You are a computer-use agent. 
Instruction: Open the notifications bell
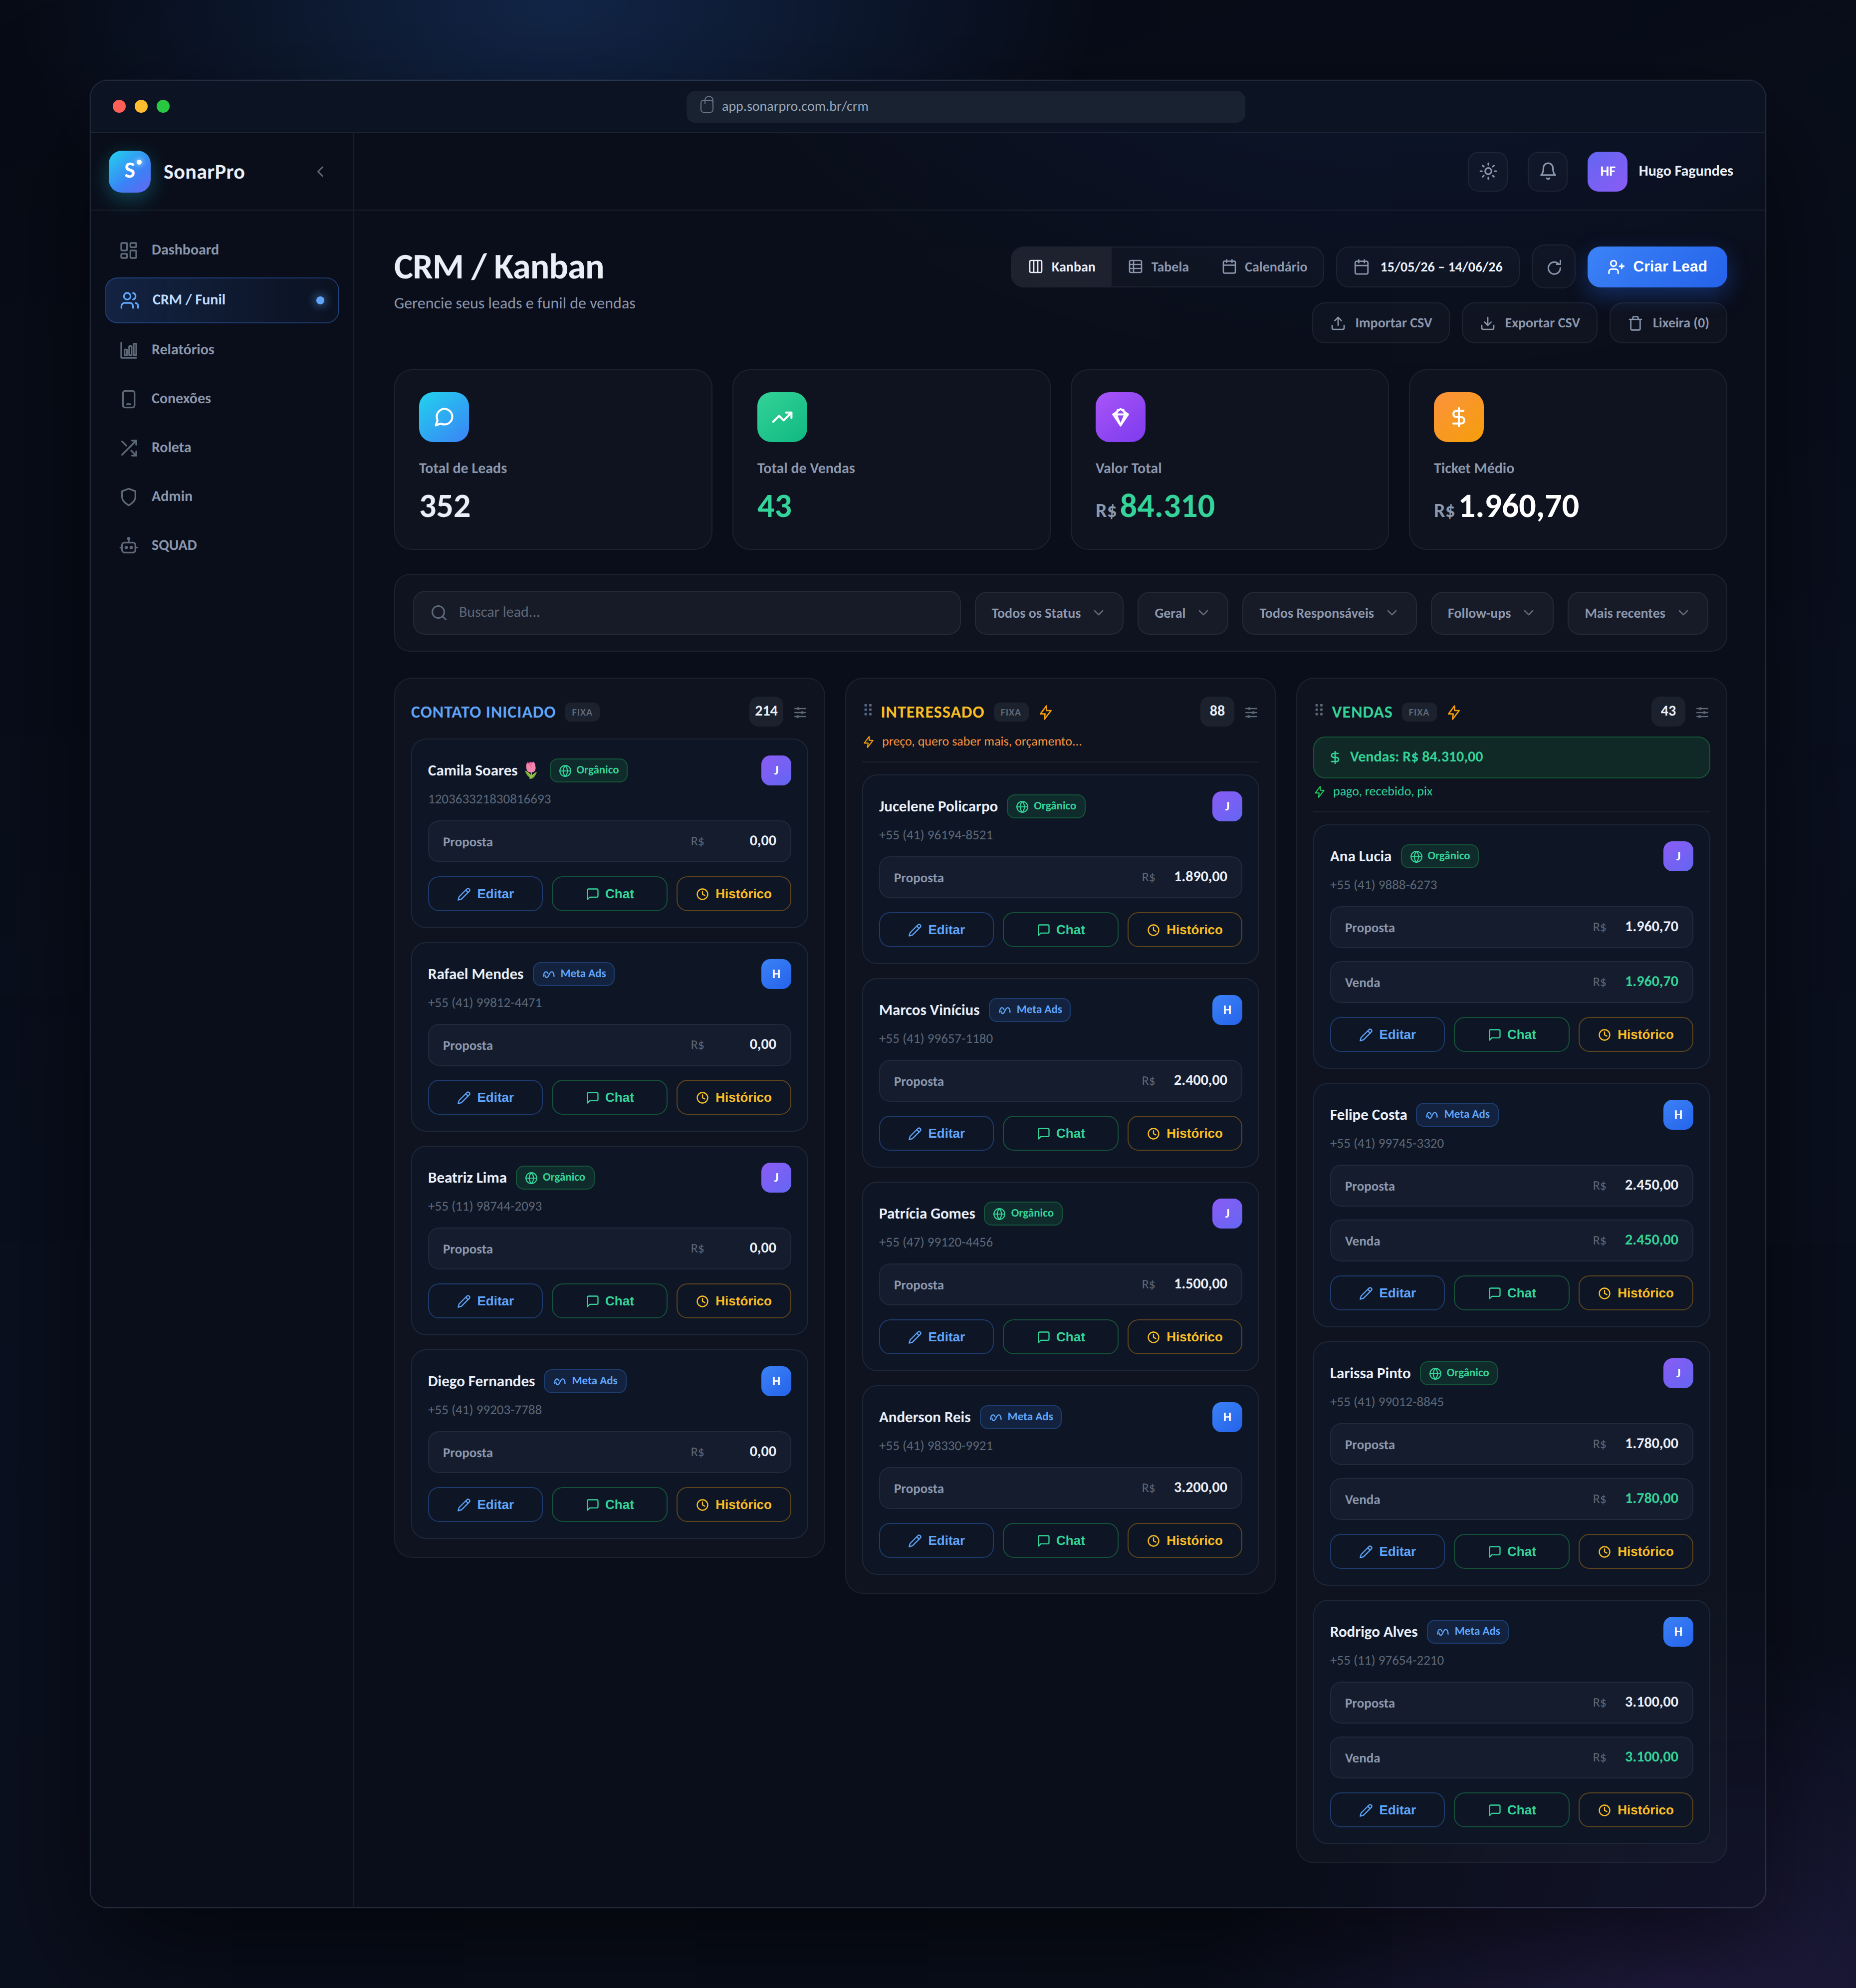tap(1547, 171)
